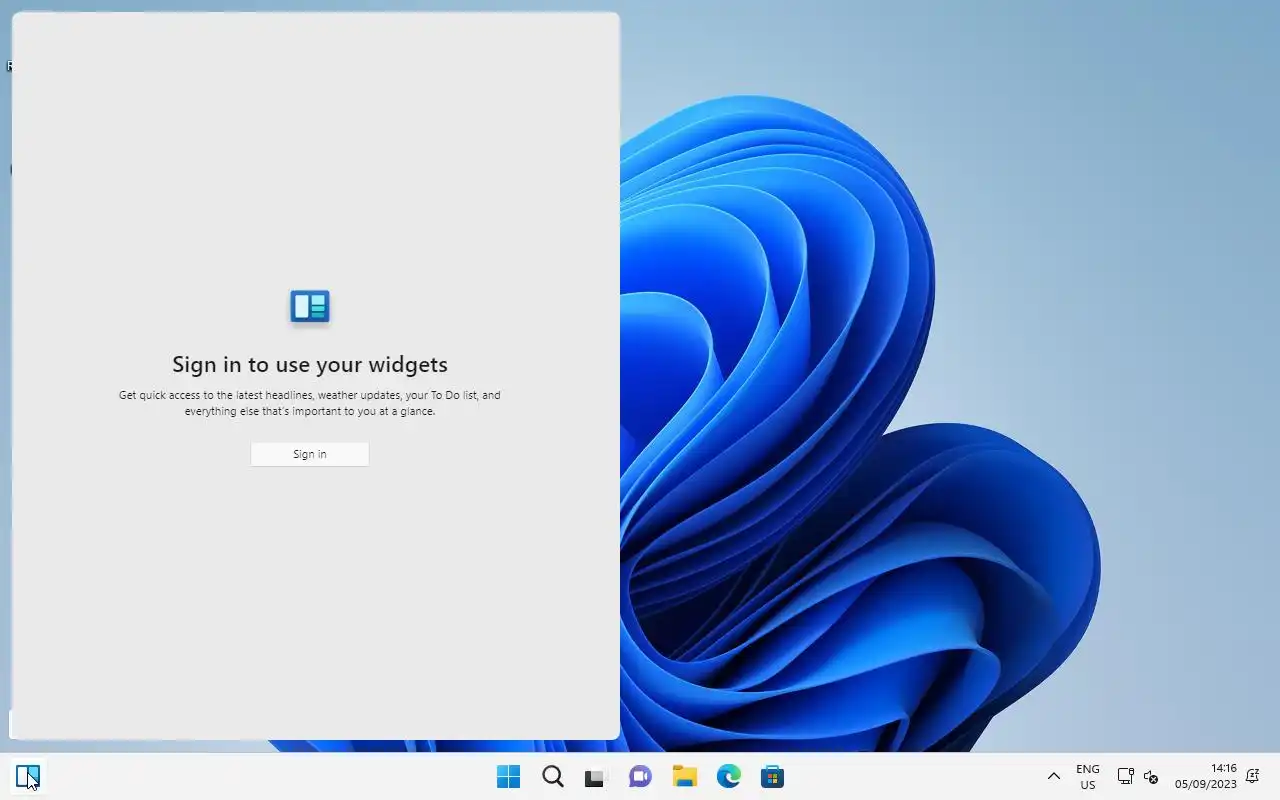This screenshot has width=1280, height=800.
Task: Open taskbar Search
Action: (552, 776)
